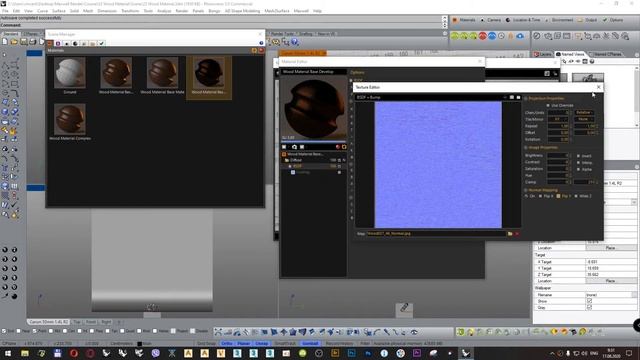Open the Wallpaper Filename dropdown
This screenshot has width=640, height=360.
click(633, 295)
